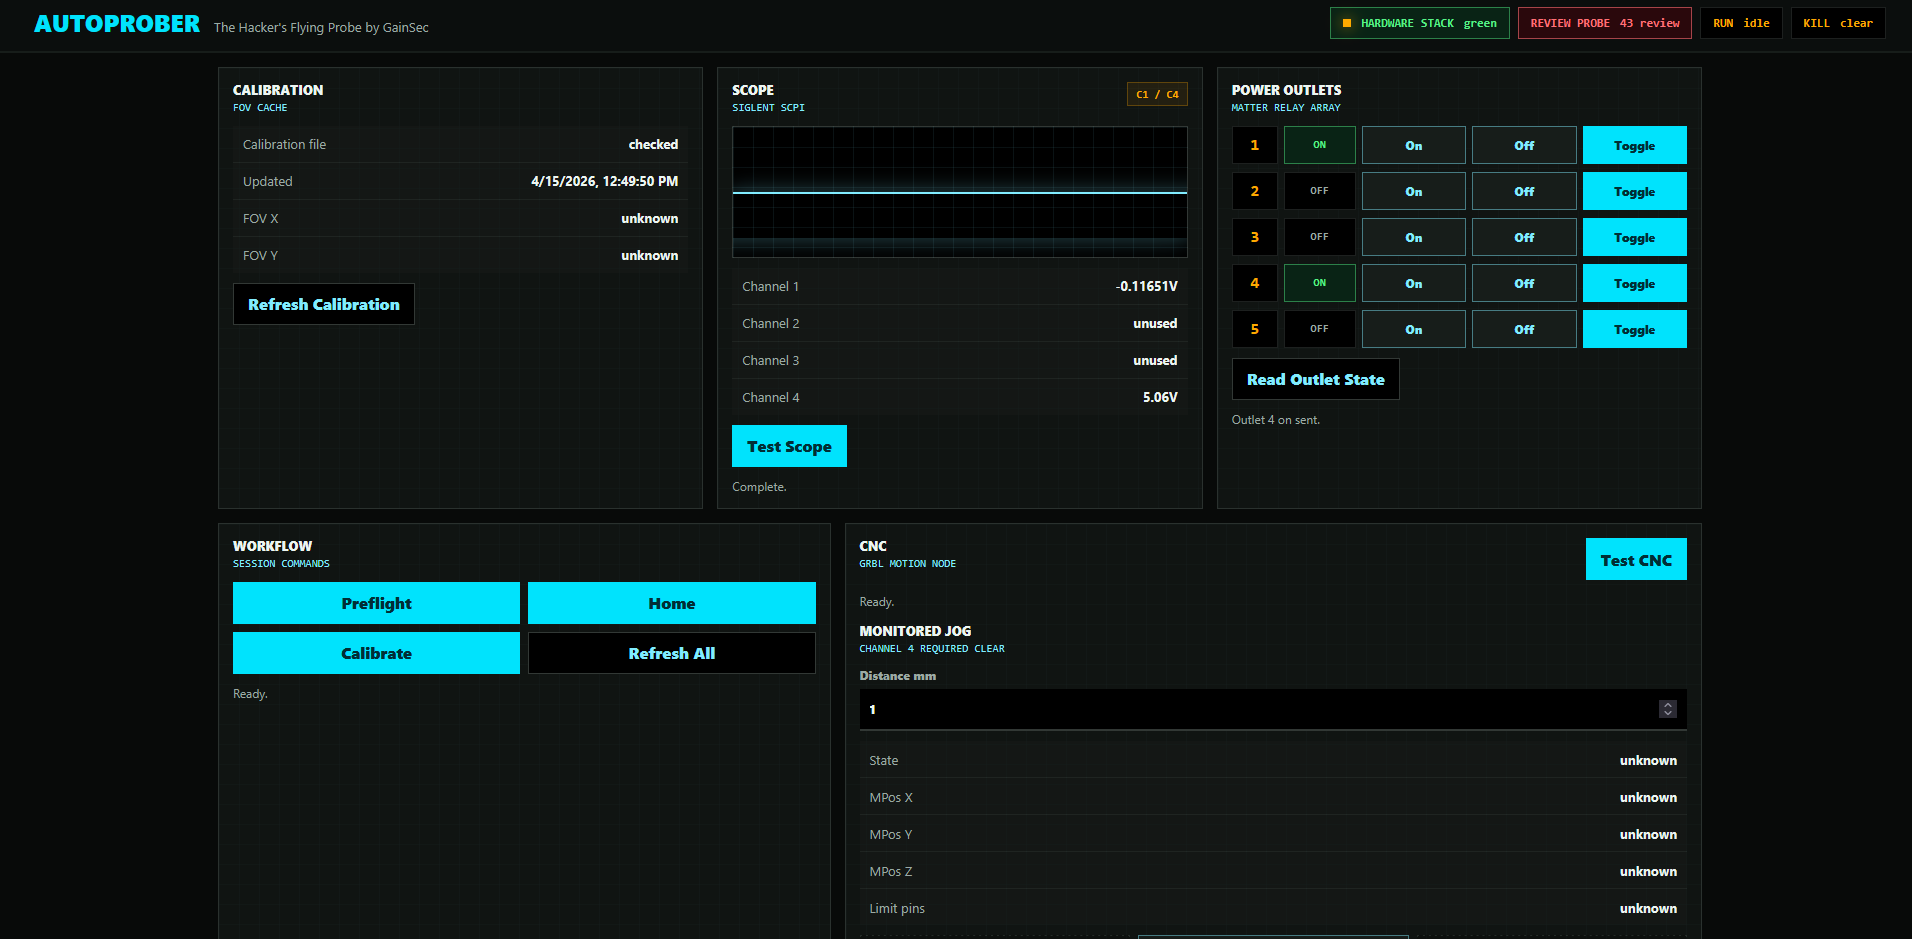The image size is (1912, 939).
Task: Click the Channel 4 voltage reading row
Action: (x=959, y=397)
